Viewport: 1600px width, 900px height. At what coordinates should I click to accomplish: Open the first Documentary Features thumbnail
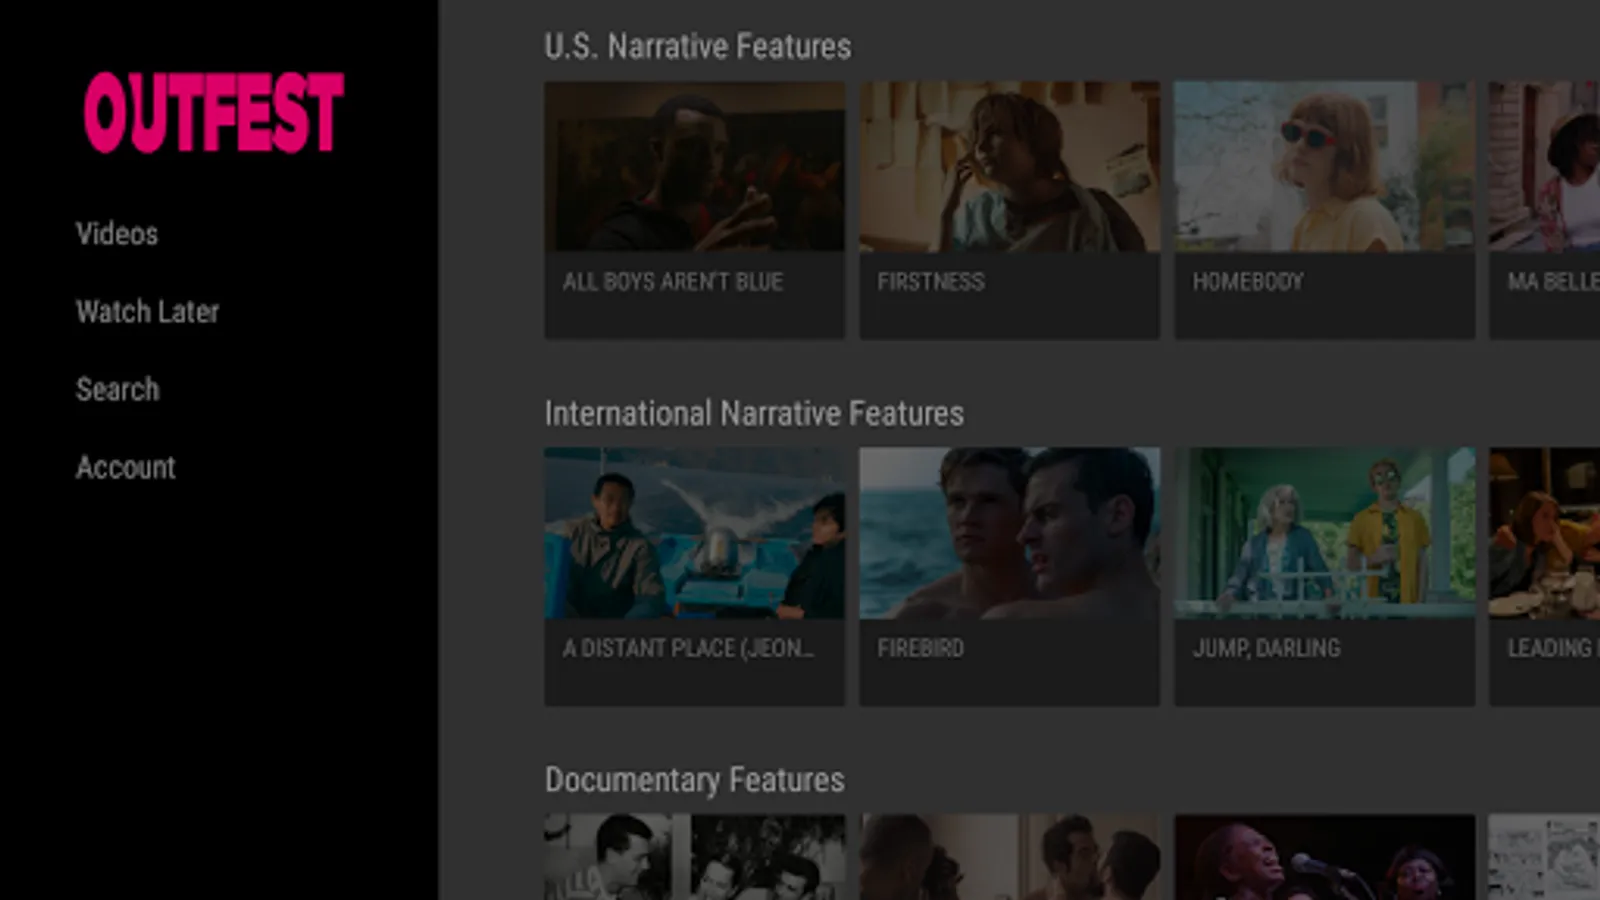(695, 857)
